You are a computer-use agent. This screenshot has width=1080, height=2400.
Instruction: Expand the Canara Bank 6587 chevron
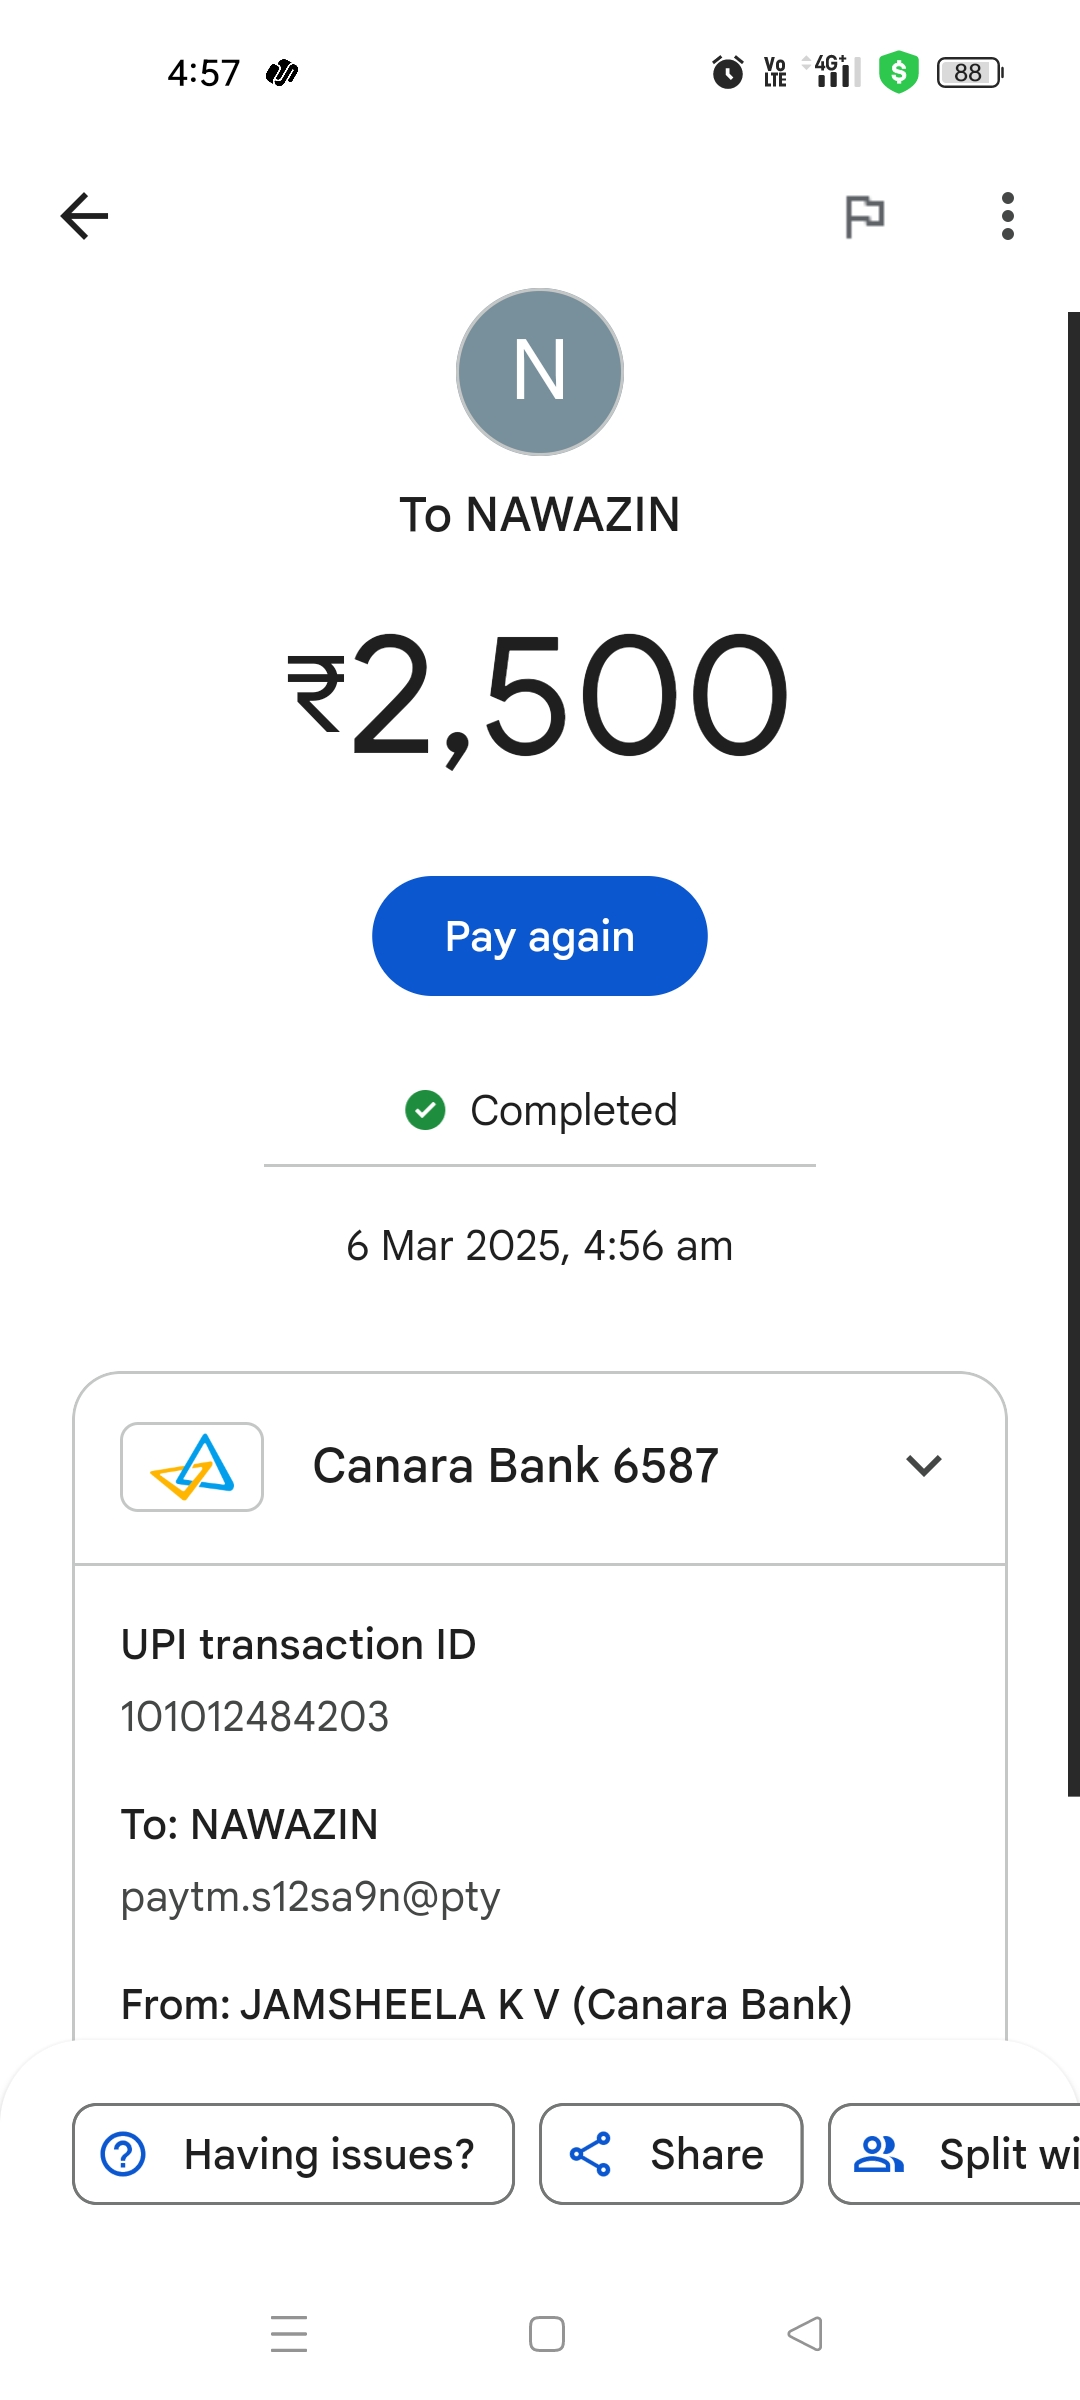924,1466
